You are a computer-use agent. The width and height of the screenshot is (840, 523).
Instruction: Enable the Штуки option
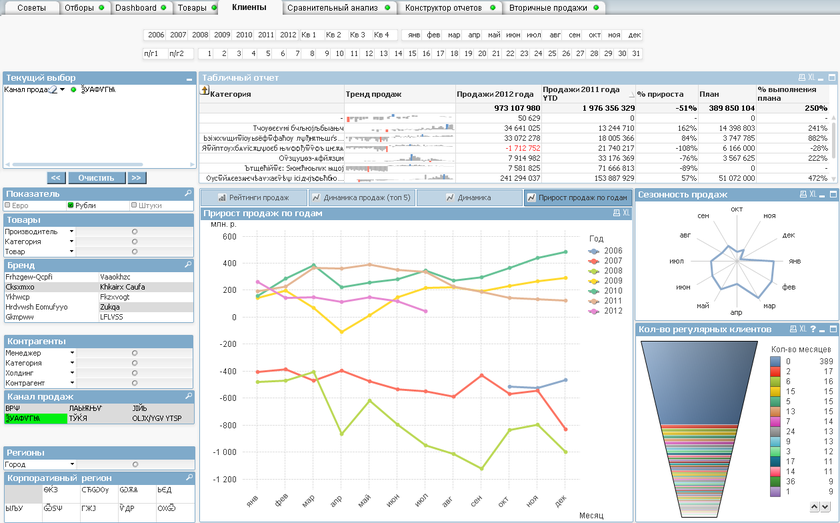[x=134, y=205]
